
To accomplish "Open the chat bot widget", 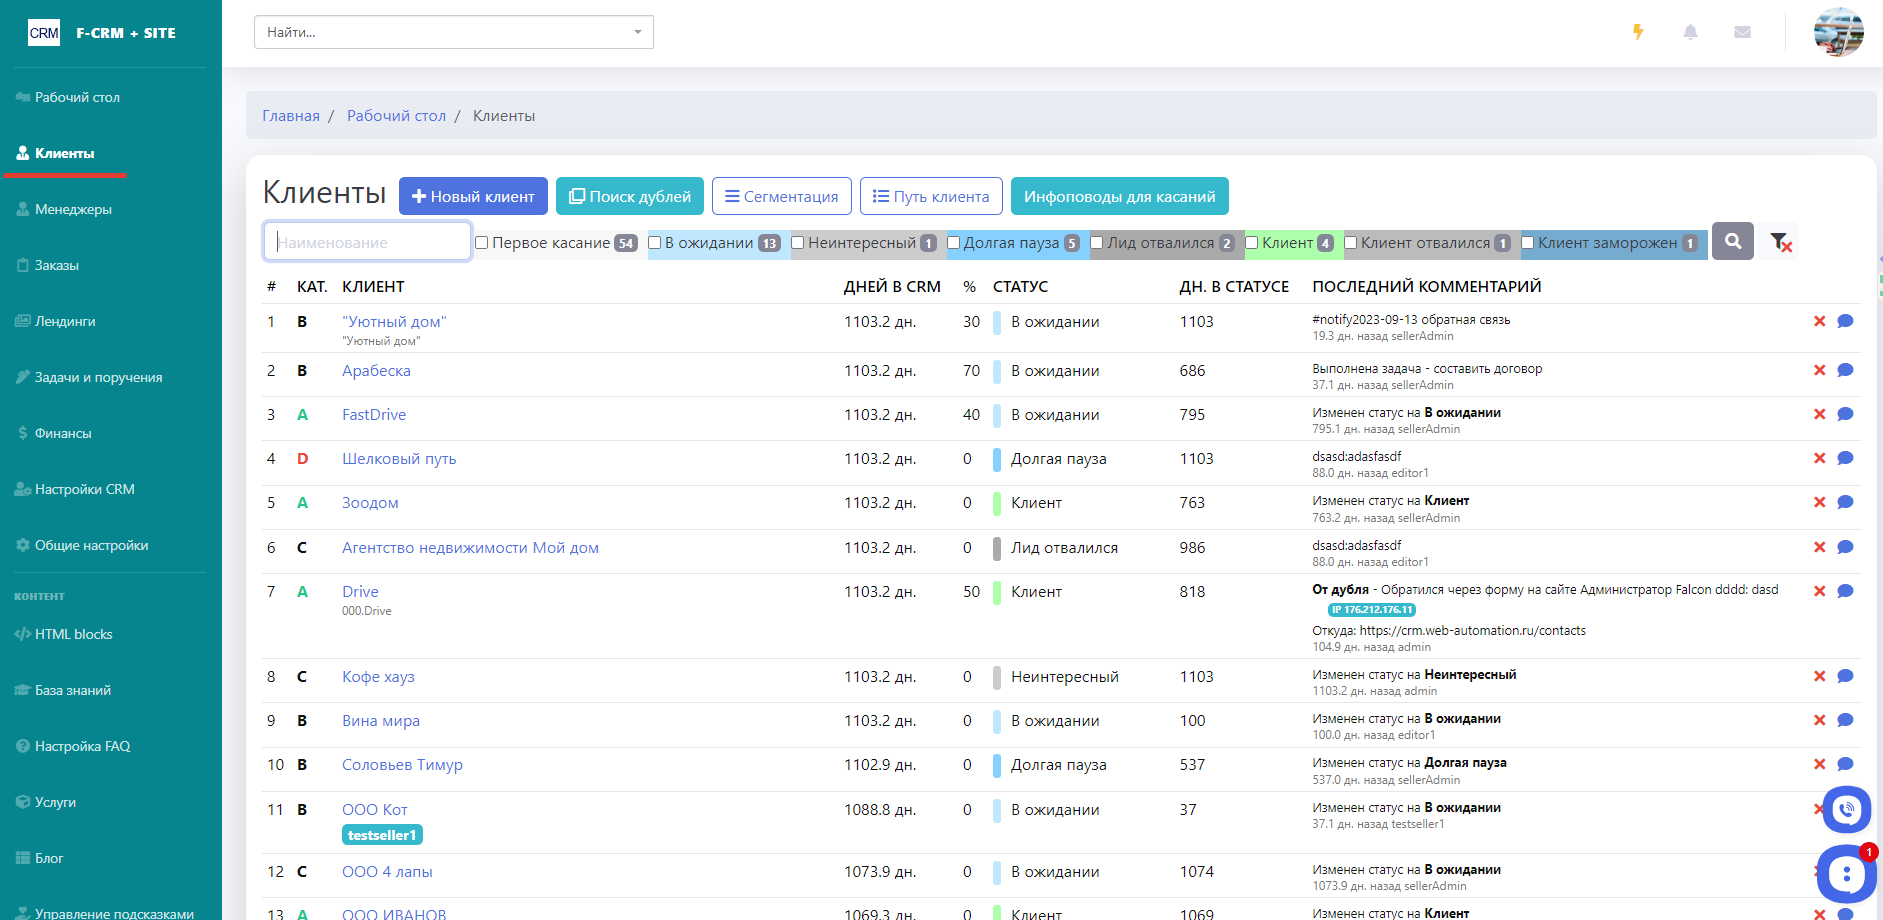I will [x=1846, y=875].
